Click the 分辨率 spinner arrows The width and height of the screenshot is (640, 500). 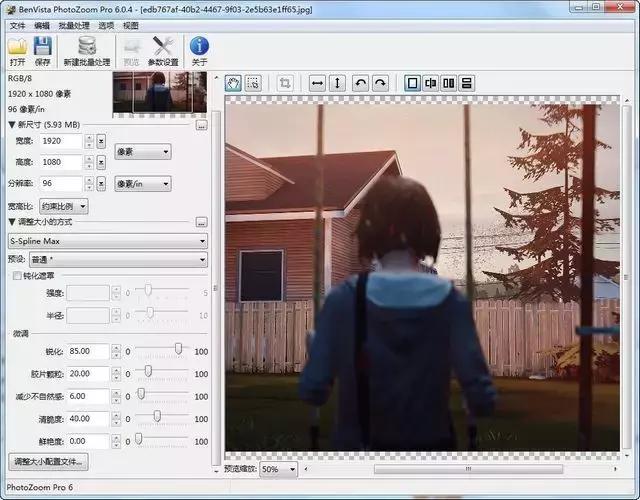pyautogui.click(x=89, y=184)
